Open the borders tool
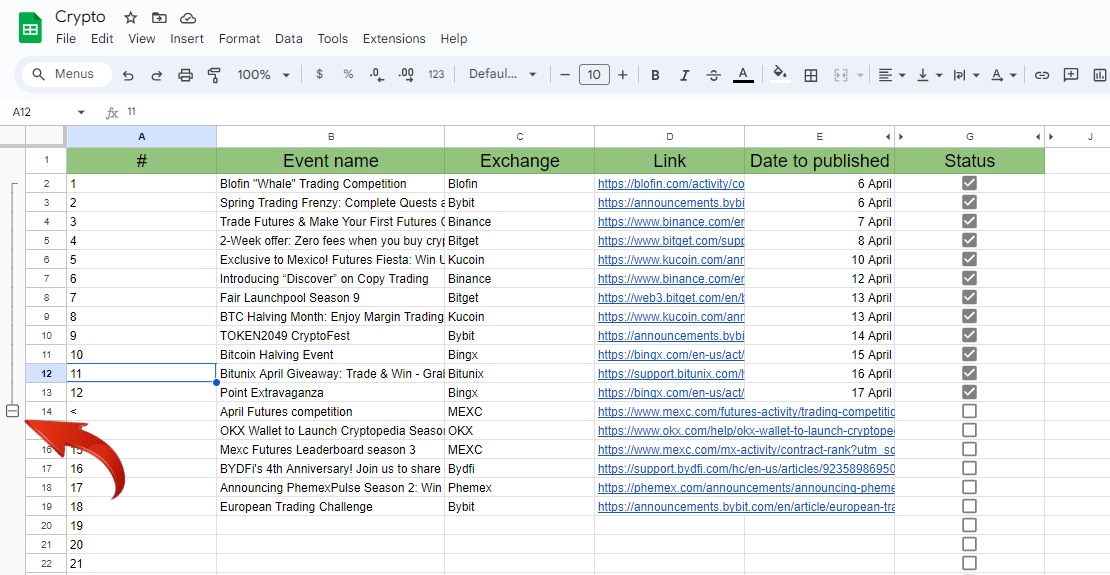 (811, 75)
